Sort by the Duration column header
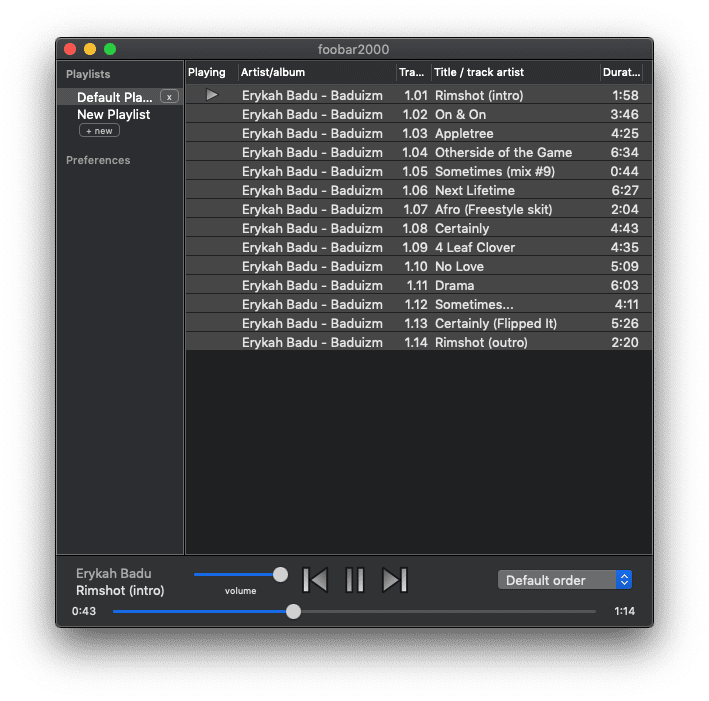The image size is (709, 701). pos(622,72)
